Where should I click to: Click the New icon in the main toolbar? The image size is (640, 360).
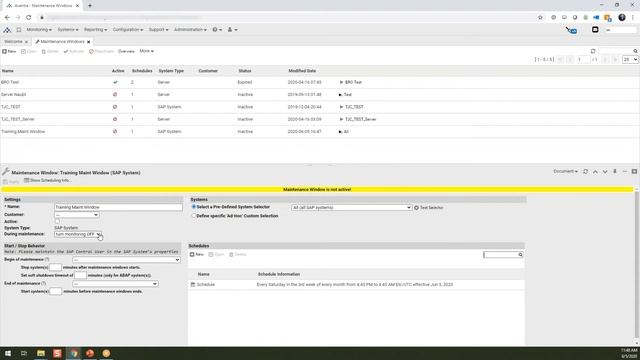[4, 51]
